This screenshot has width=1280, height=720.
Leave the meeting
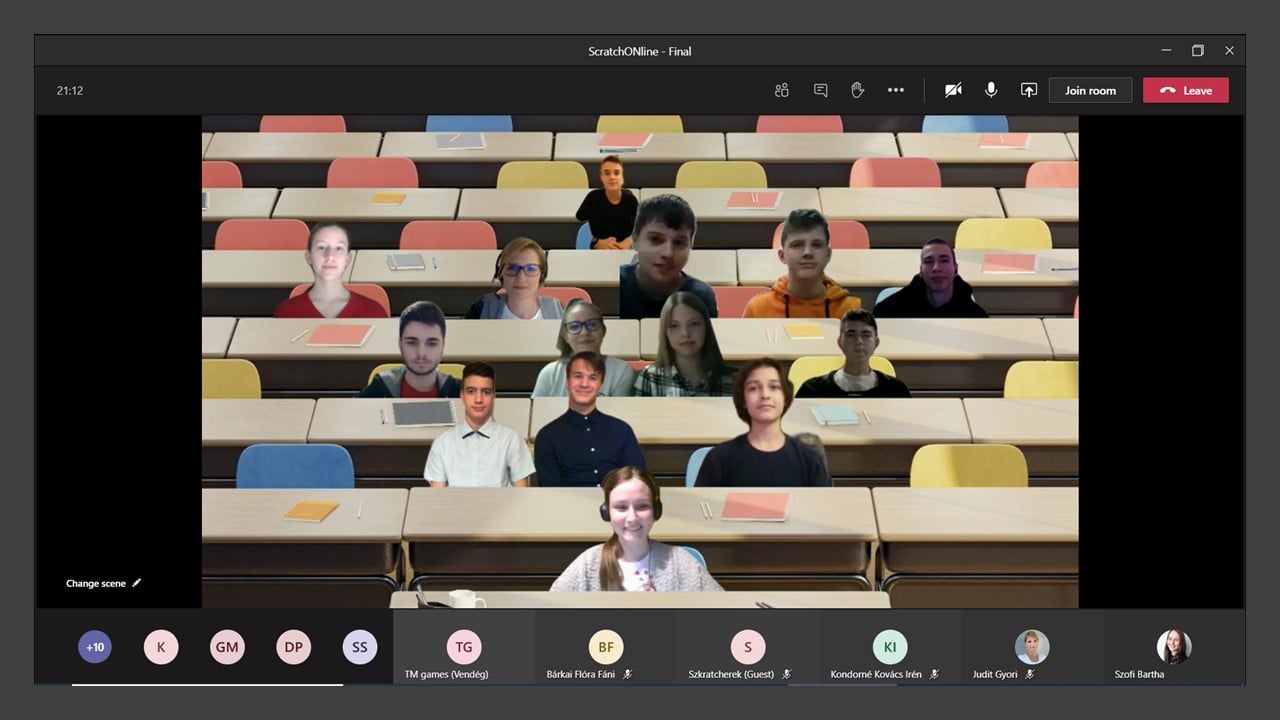coord(1185,90)
